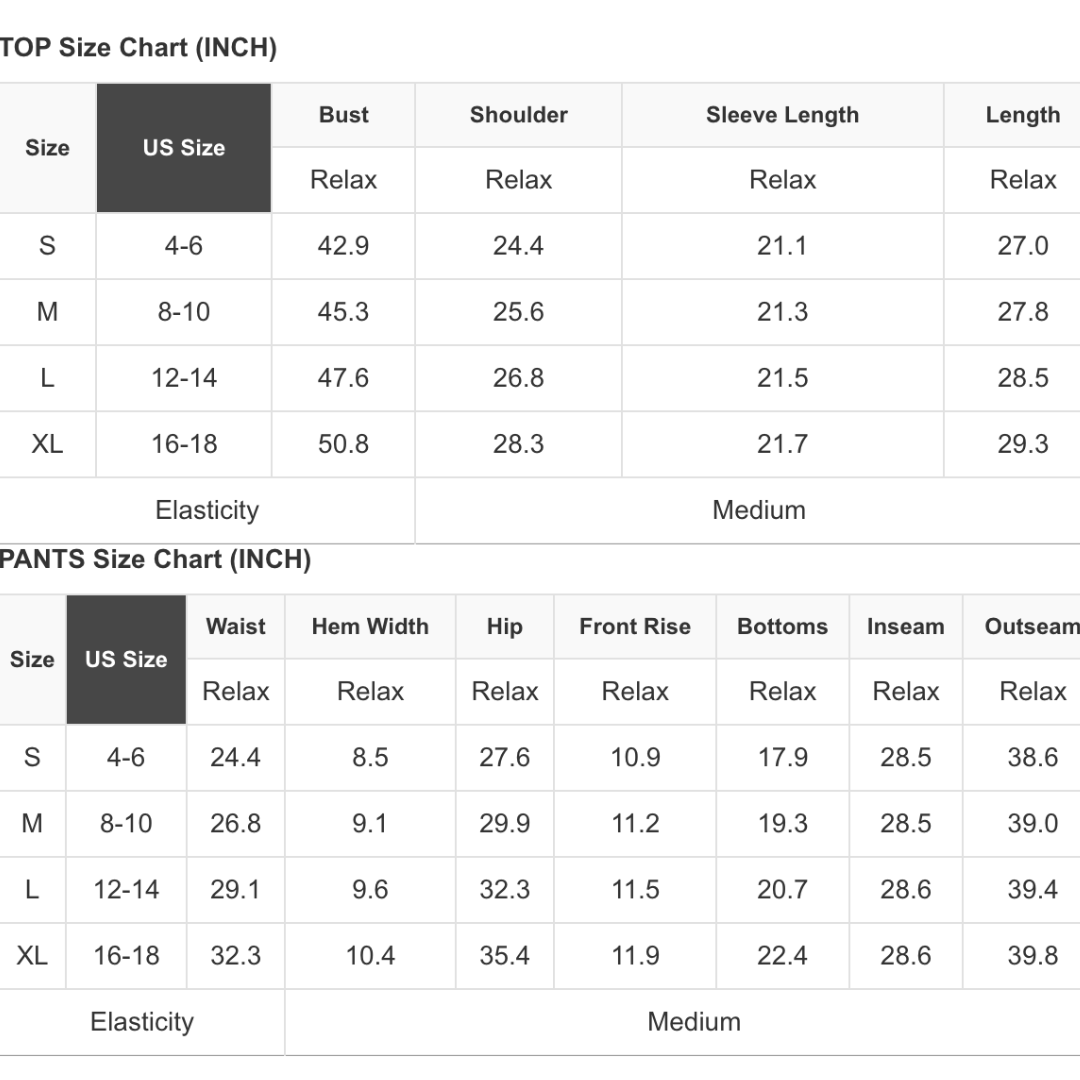
Task: Click the 10.4 hem width cell
Action: [x=370, y=956]
